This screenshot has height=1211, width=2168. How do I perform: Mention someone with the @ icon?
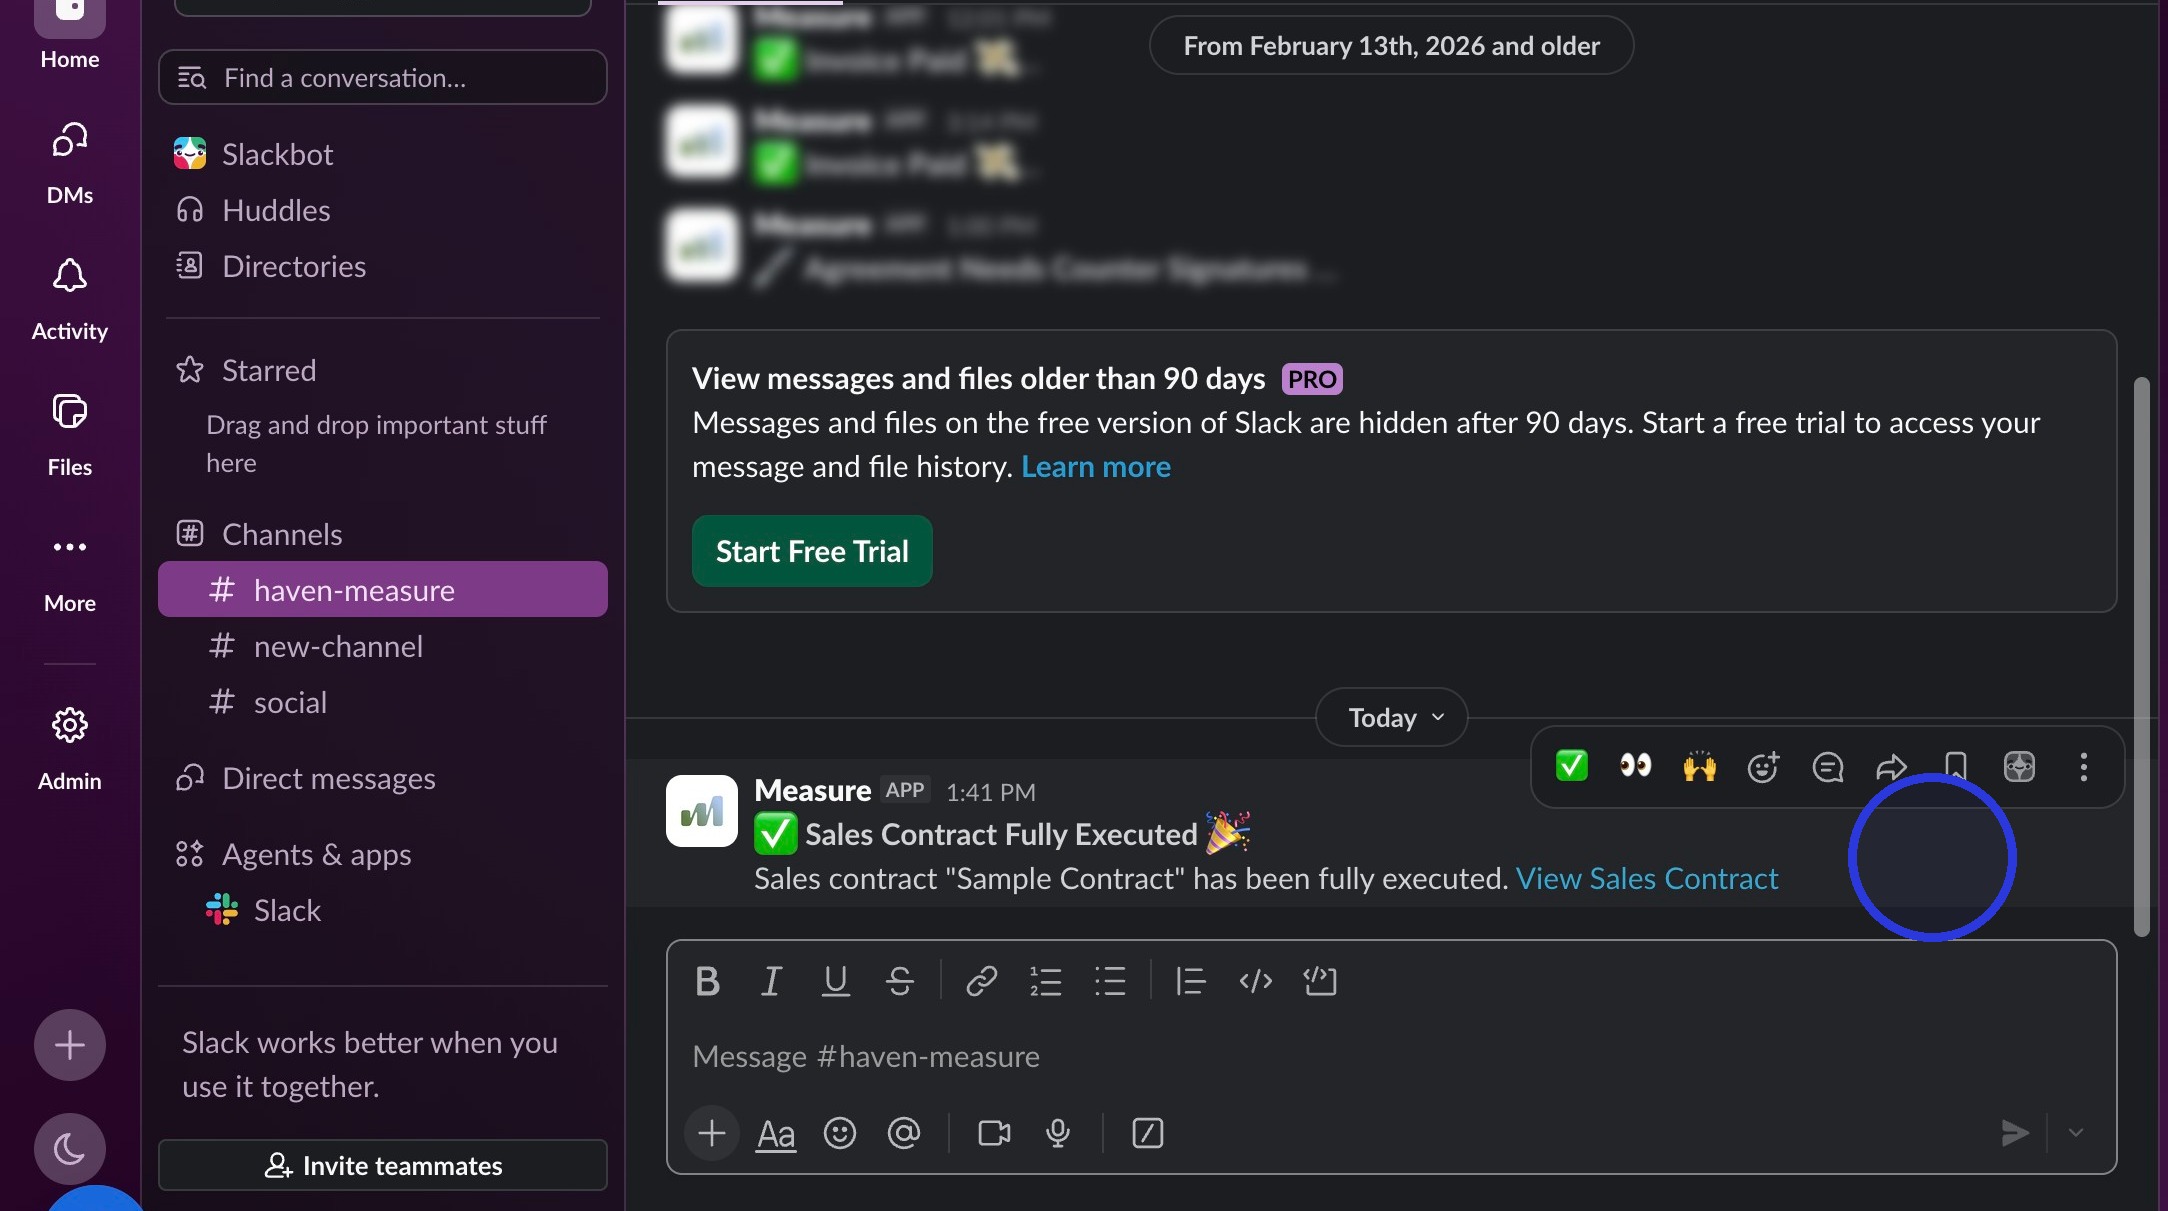click(904, 1133)
